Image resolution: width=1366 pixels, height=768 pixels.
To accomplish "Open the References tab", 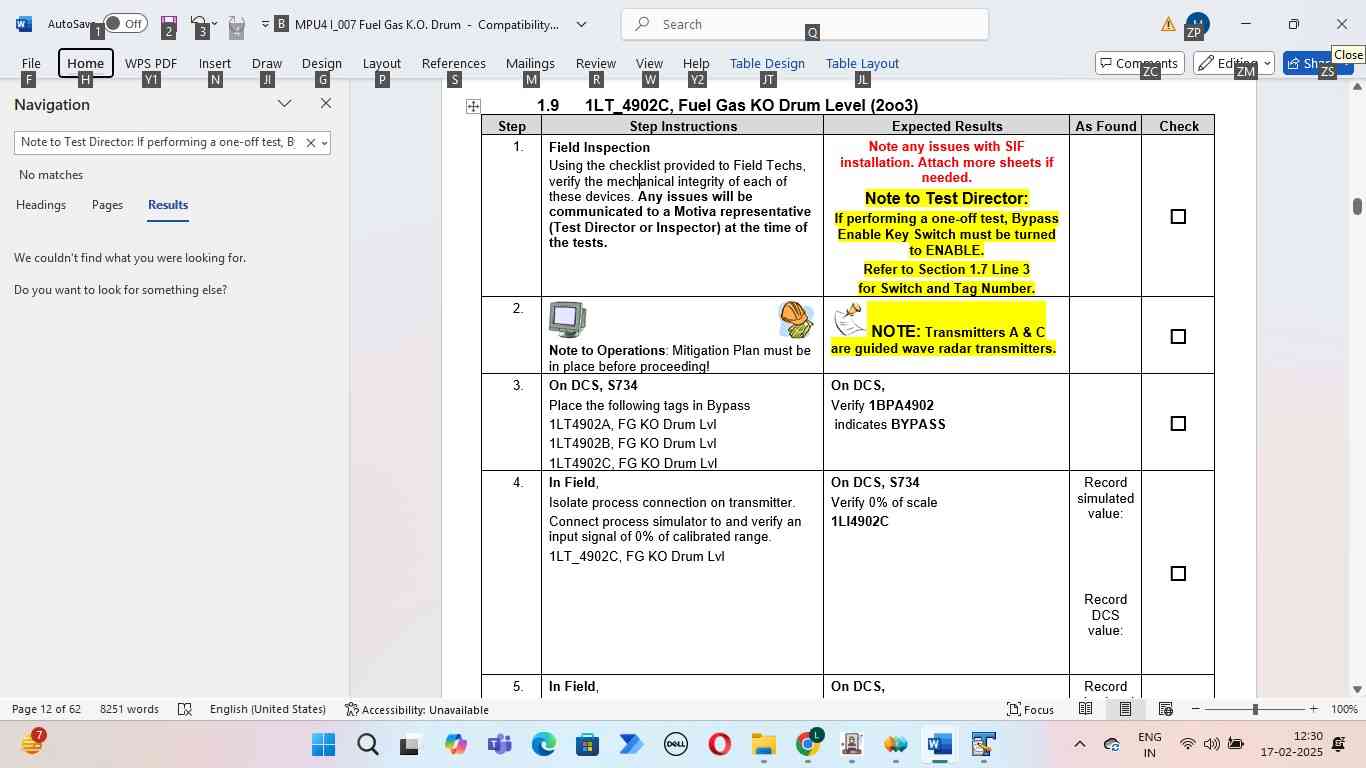I will 454,63.
